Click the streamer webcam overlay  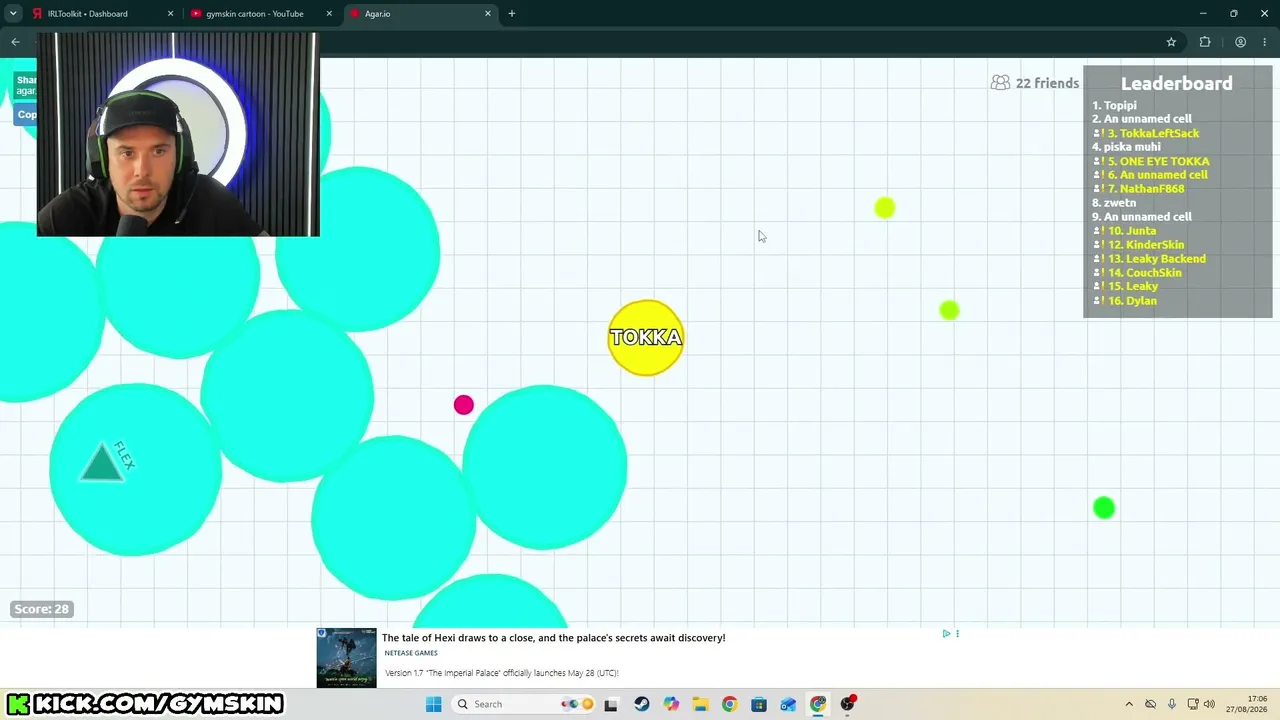pos(178,135)
